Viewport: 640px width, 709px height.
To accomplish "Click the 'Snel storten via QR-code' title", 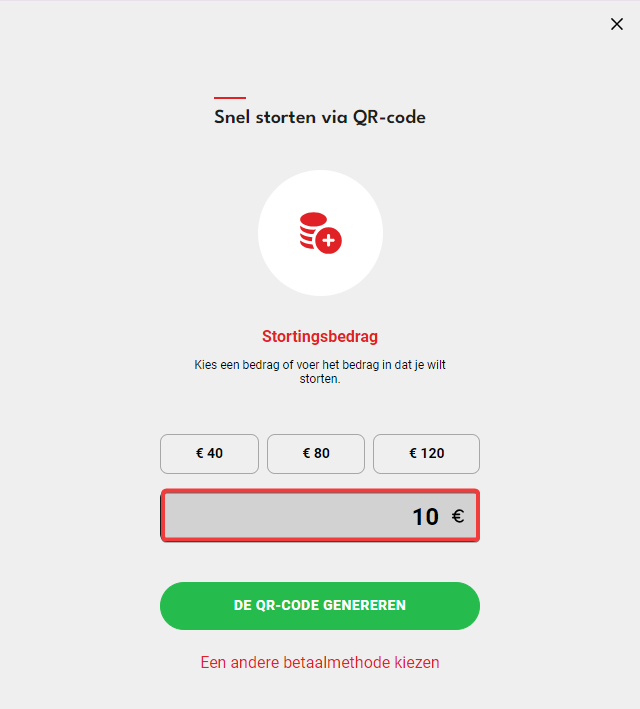I will coord(320,117).
